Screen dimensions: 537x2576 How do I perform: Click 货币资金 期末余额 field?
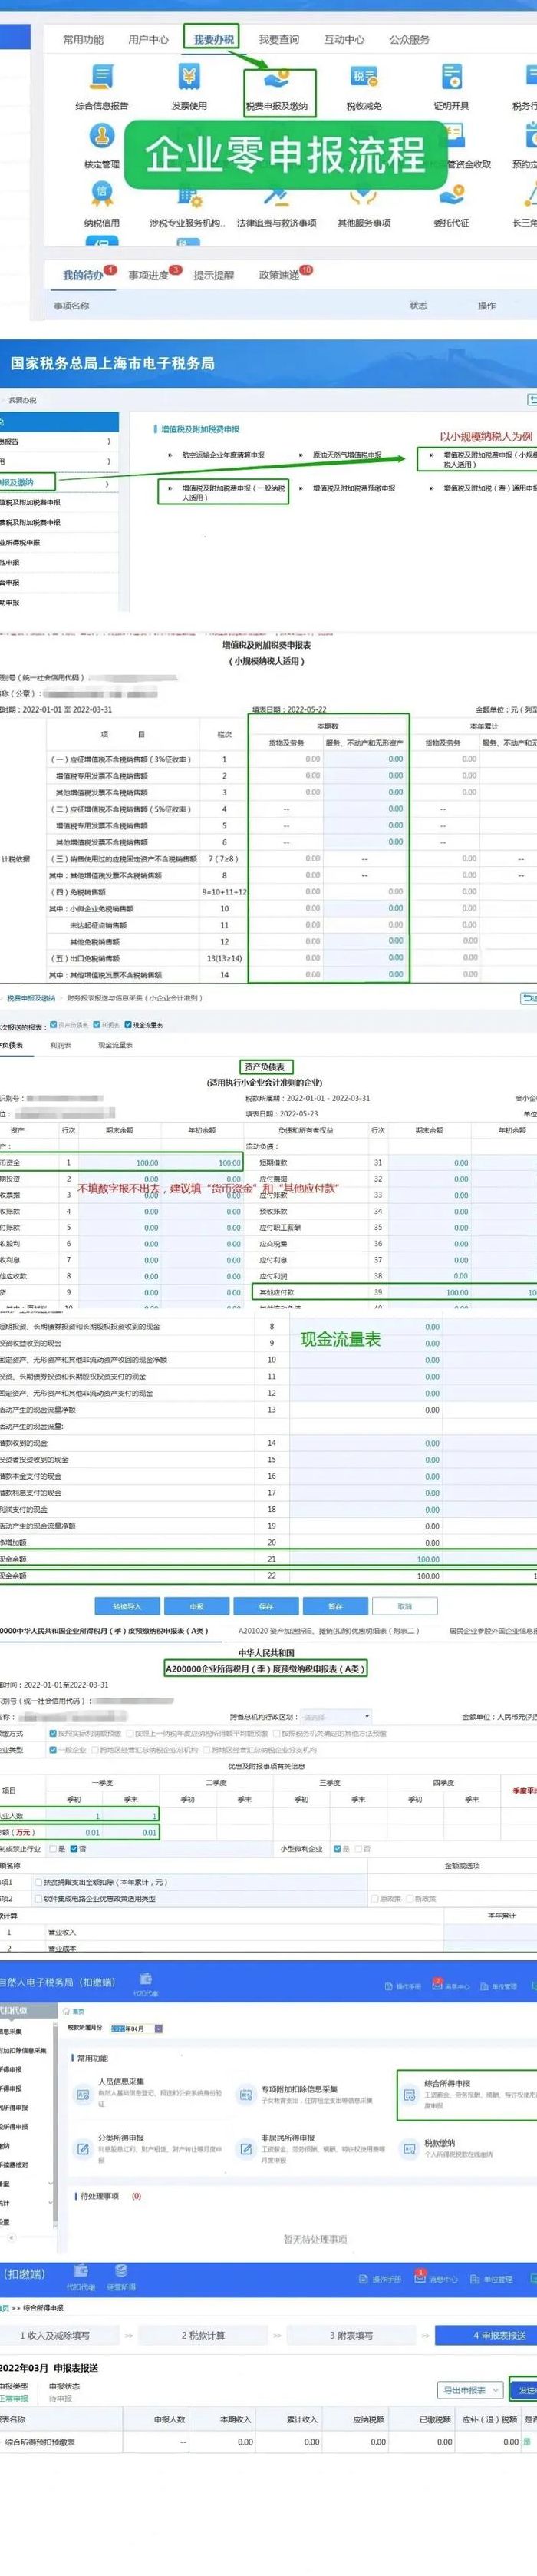119,1163
